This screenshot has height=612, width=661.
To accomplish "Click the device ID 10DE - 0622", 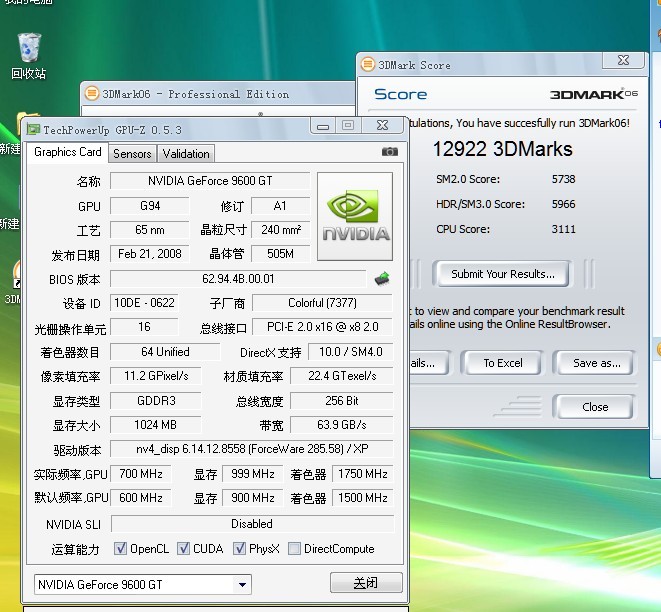I will 144,303.
